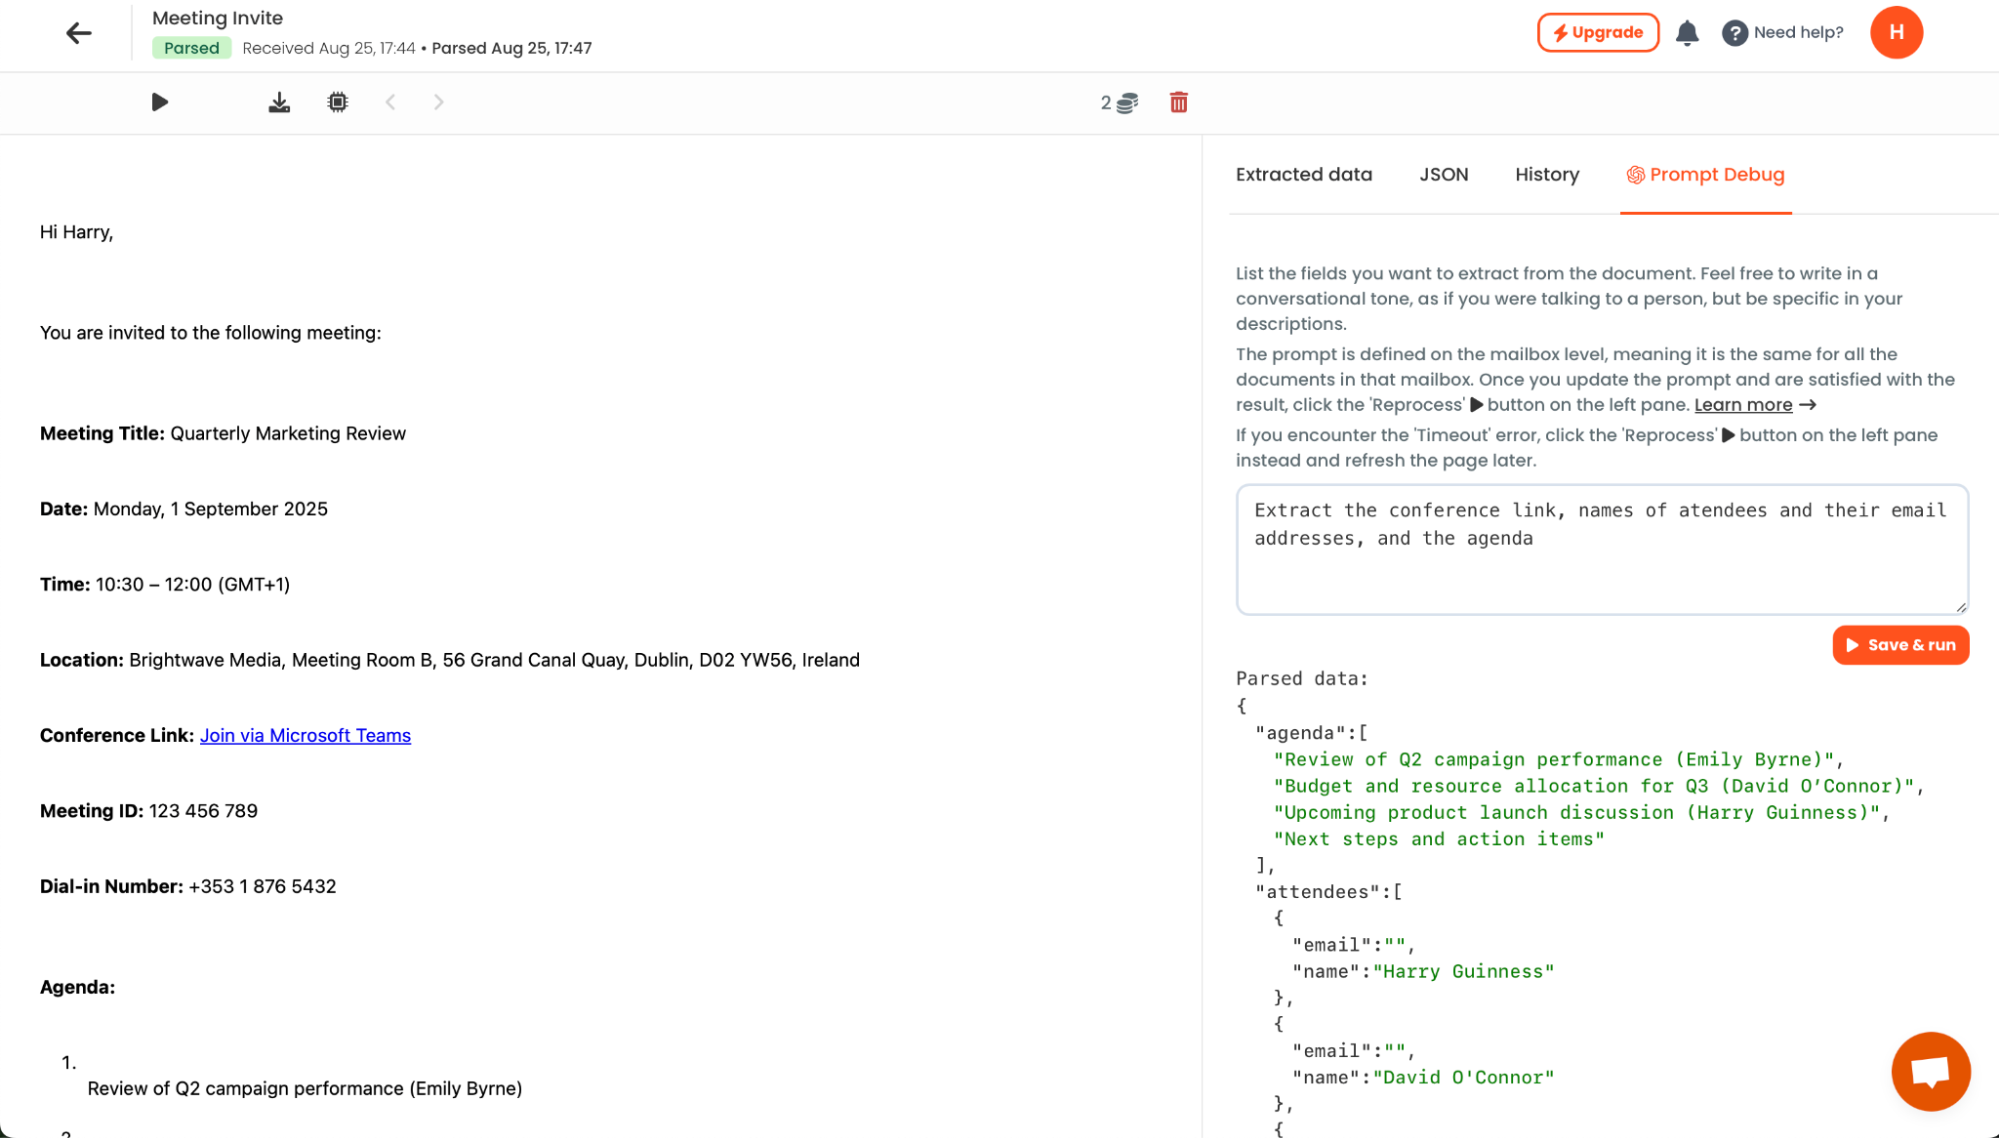Select the Meeting Title: Quarterly Marketing Review line
The width and height of the screenshot is (1999, 1139).
[x=223, y=433]
